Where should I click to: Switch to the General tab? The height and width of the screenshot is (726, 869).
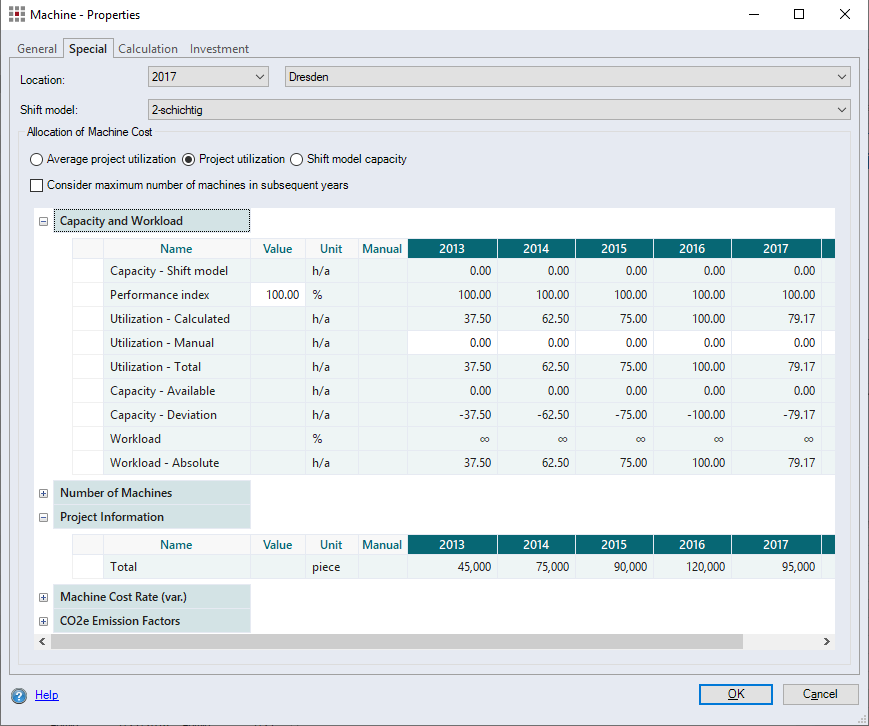37,49
